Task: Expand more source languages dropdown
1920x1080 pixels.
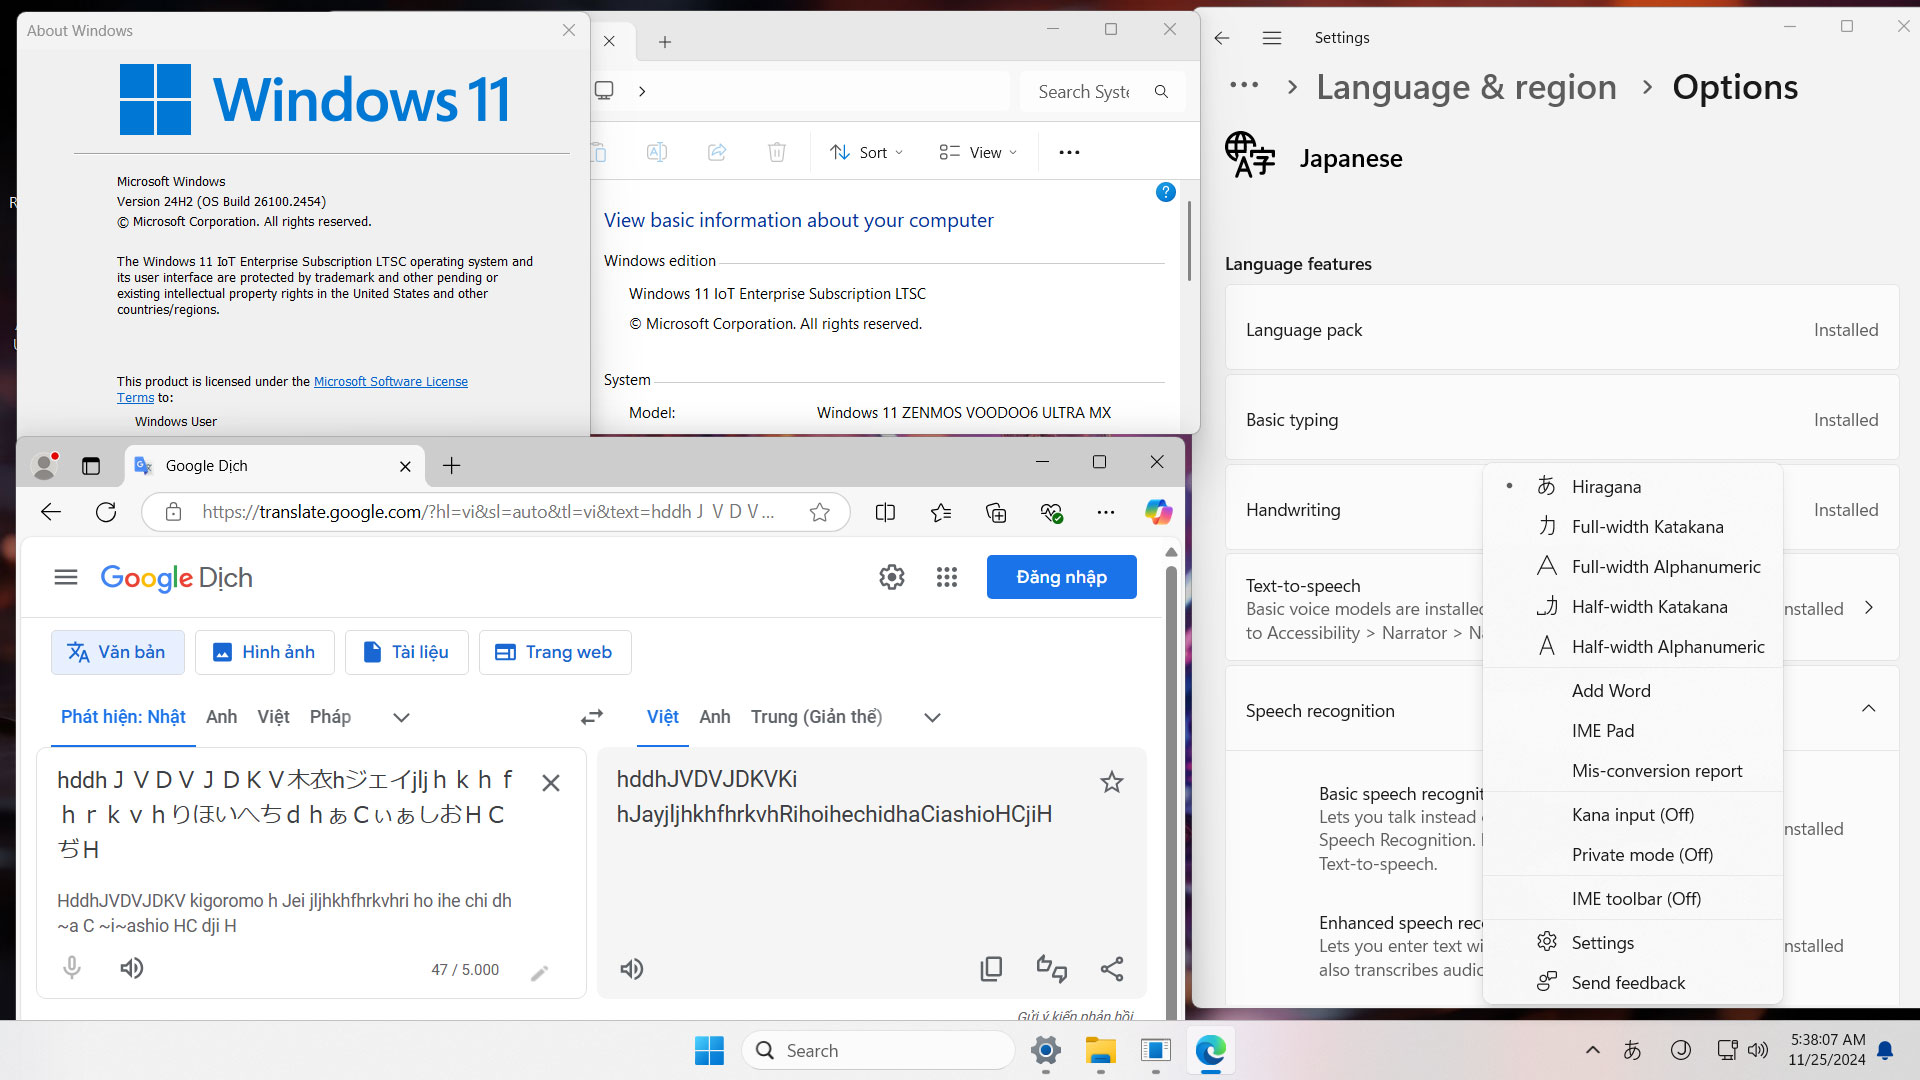Action: pyautogui.click(x=401, y=717)
